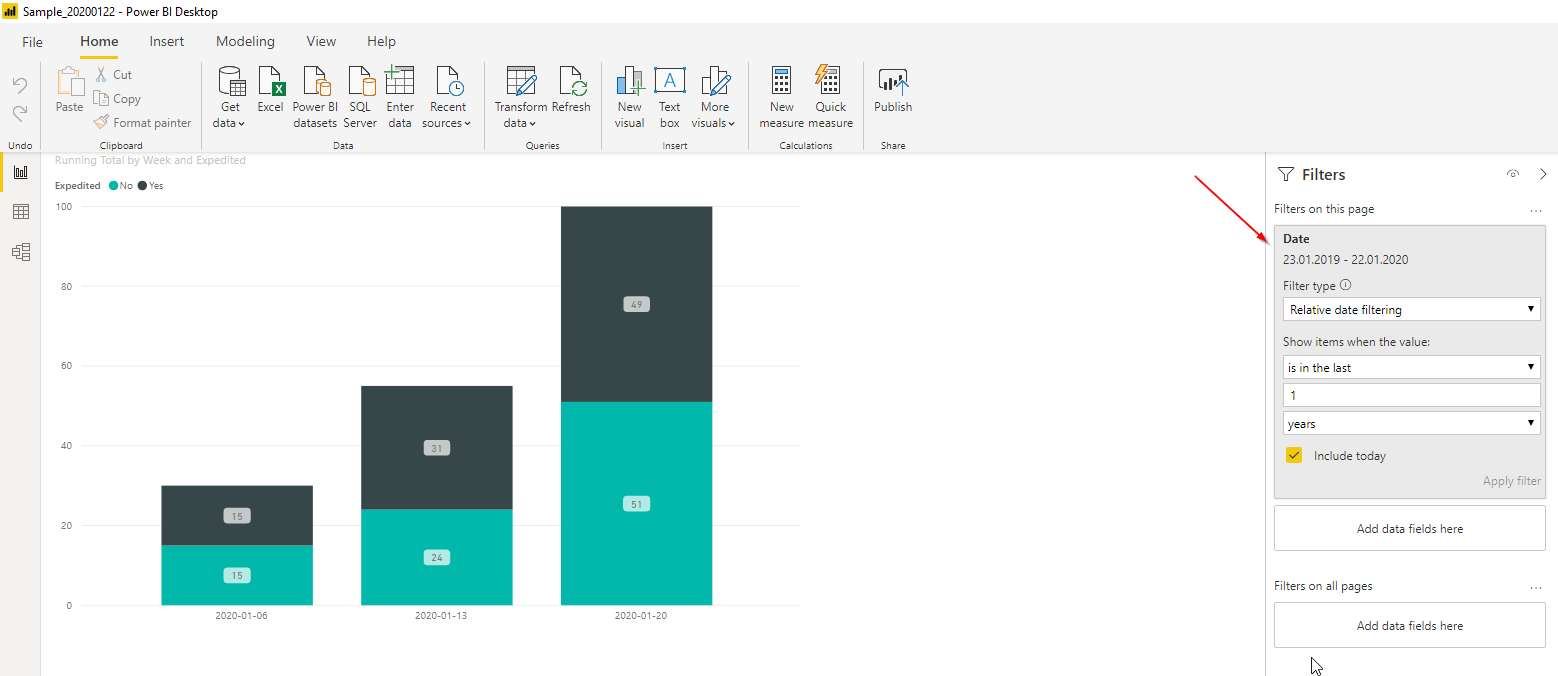
Task: Click the teal bar segment labeled 24
Action: coord(436,557)
